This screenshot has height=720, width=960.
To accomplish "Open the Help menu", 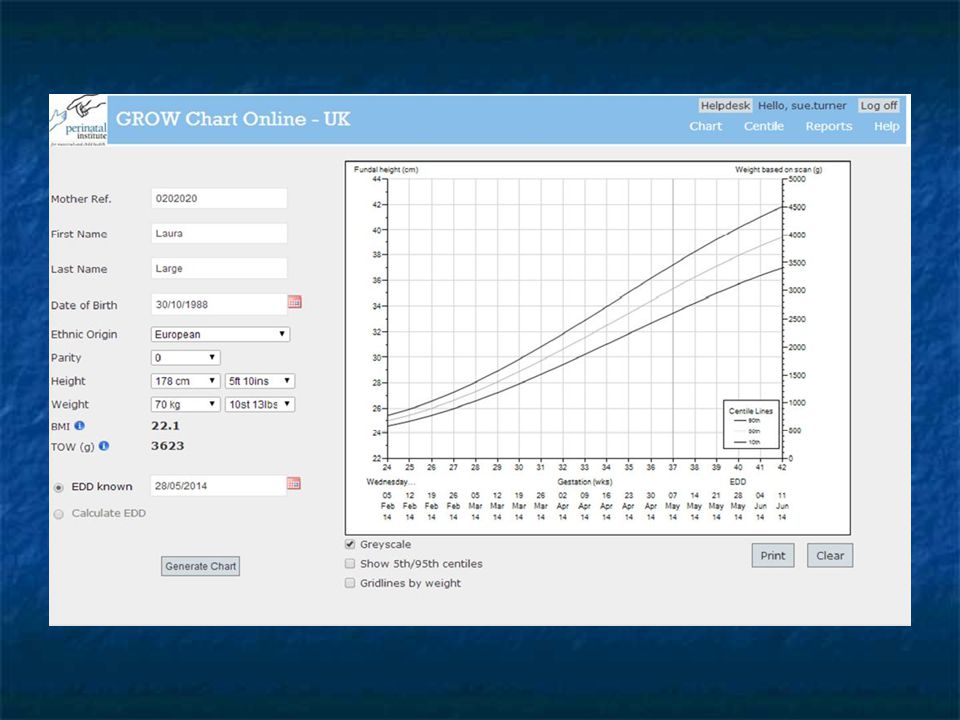I will coord(886,126).
